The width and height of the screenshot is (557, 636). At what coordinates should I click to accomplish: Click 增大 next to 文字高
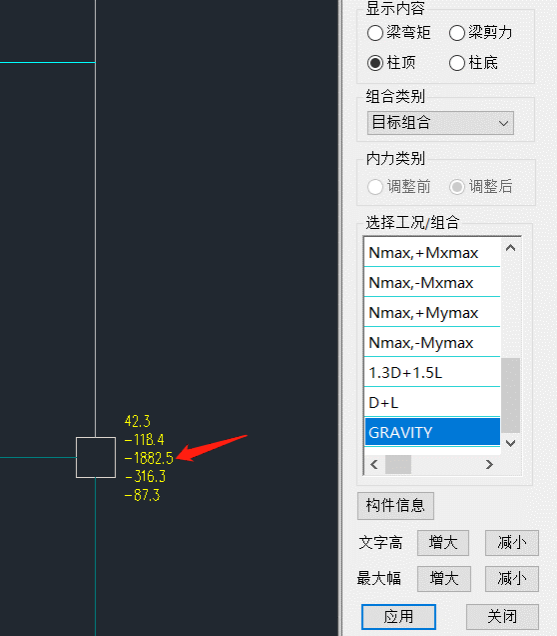pos(443,543)
